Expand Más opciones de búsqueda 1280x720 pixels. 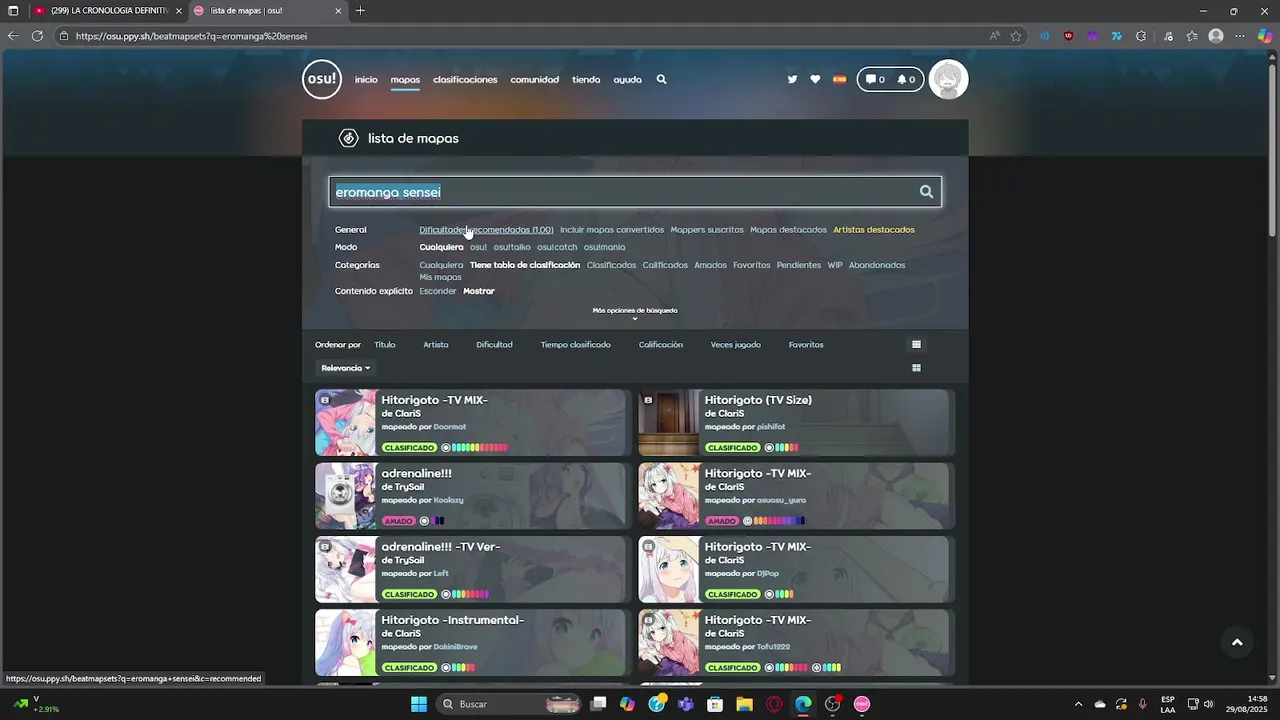click(x=635, y=313)
